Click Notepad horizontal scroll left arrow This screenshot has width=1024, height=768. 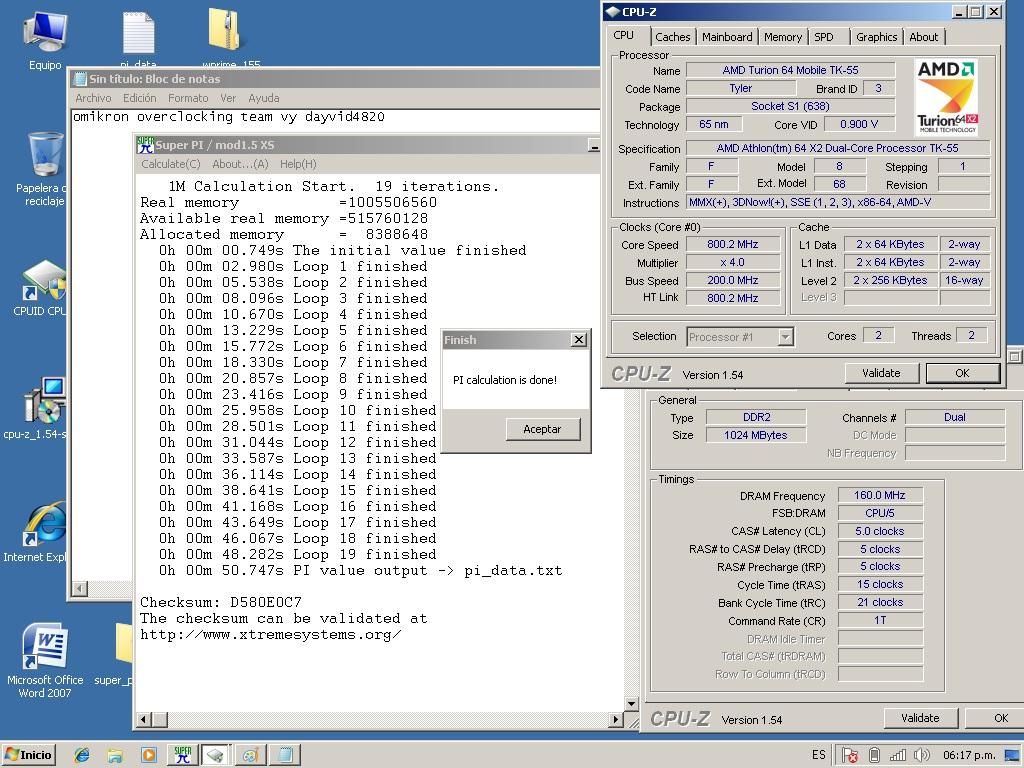(x=80, y=588)
